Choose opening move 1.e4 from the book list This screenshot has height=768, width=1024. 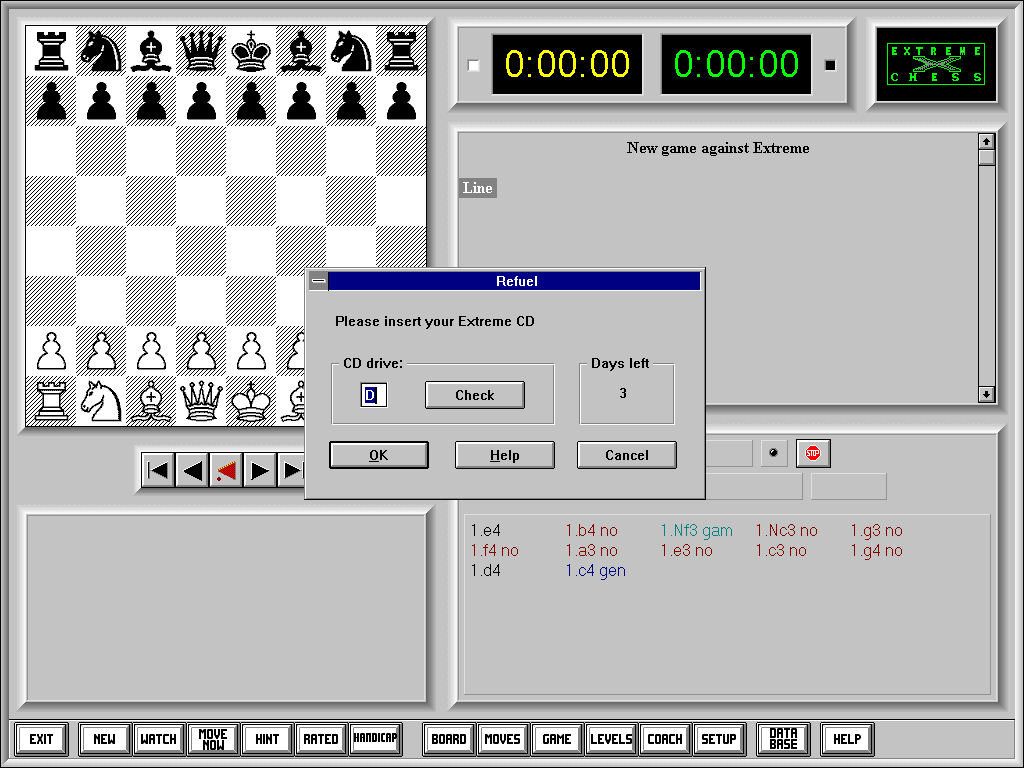(x=486, y=531)
